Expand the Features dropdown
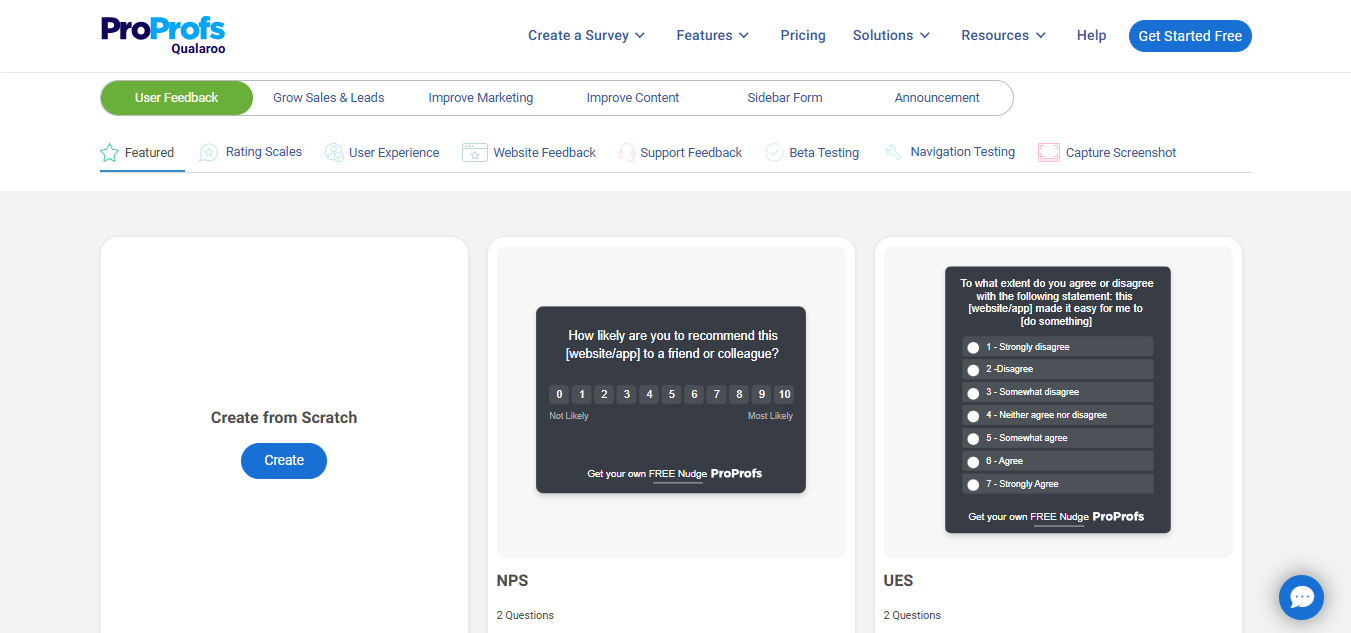1351x633 pixels. pos(712,35)
